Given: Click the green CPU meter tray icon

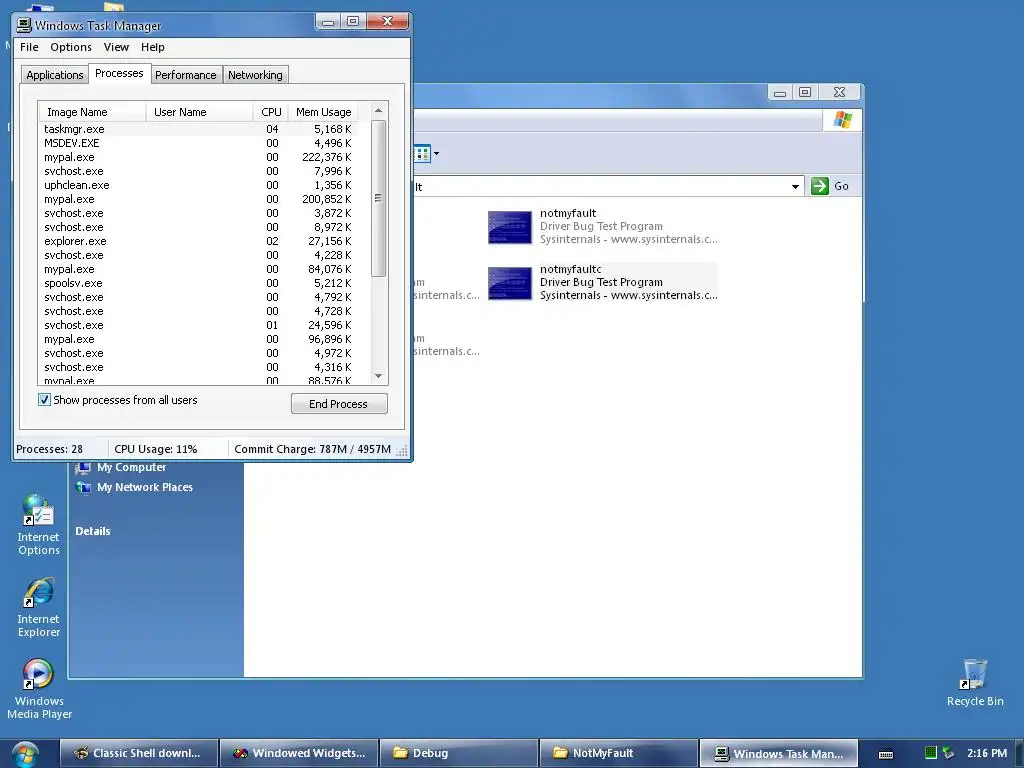Looking at the screenshot, I should 931,753.
